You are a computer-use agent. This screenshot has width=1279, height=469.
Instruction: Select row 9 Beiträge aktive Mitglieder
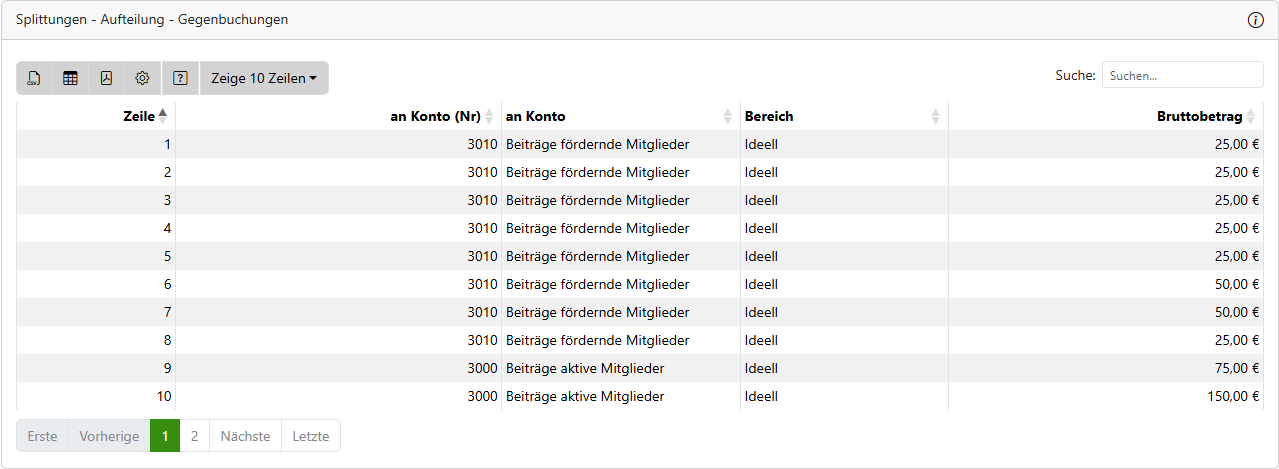coord(585,368)
